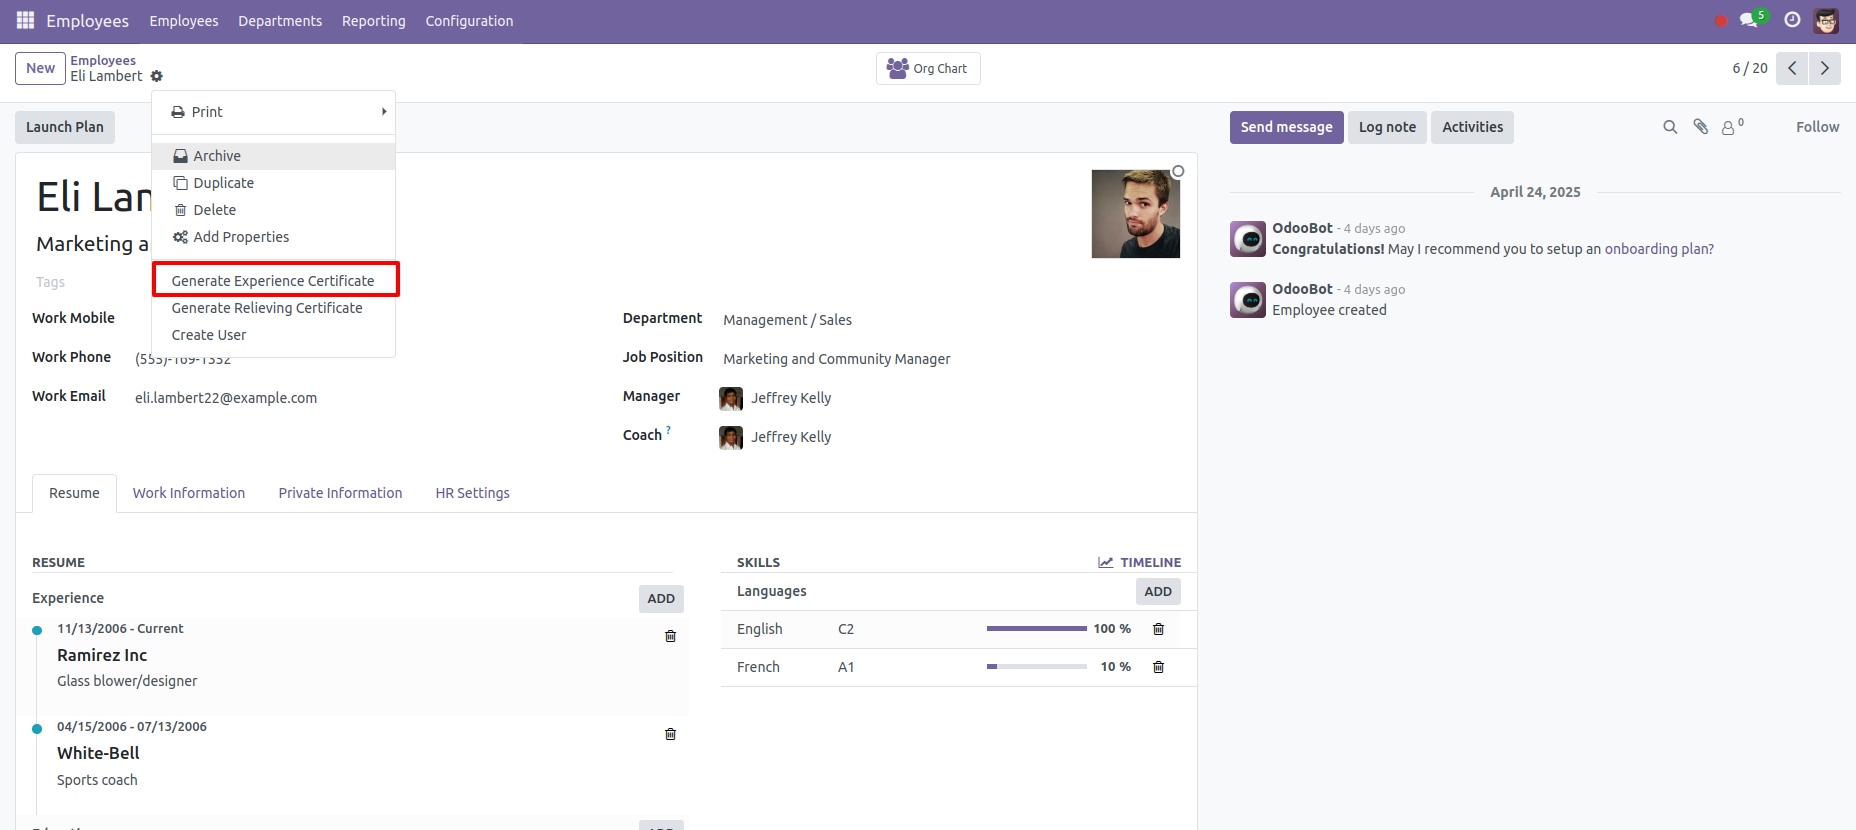This screenshot has width=1856, height=830.
Task: Select Generate Relieving Certificate
Action: (x=274, y=308)
